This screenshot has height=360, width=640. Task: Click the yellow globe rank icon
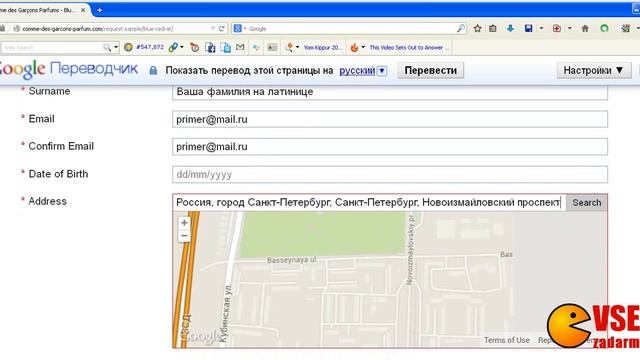tap(128, 47)
